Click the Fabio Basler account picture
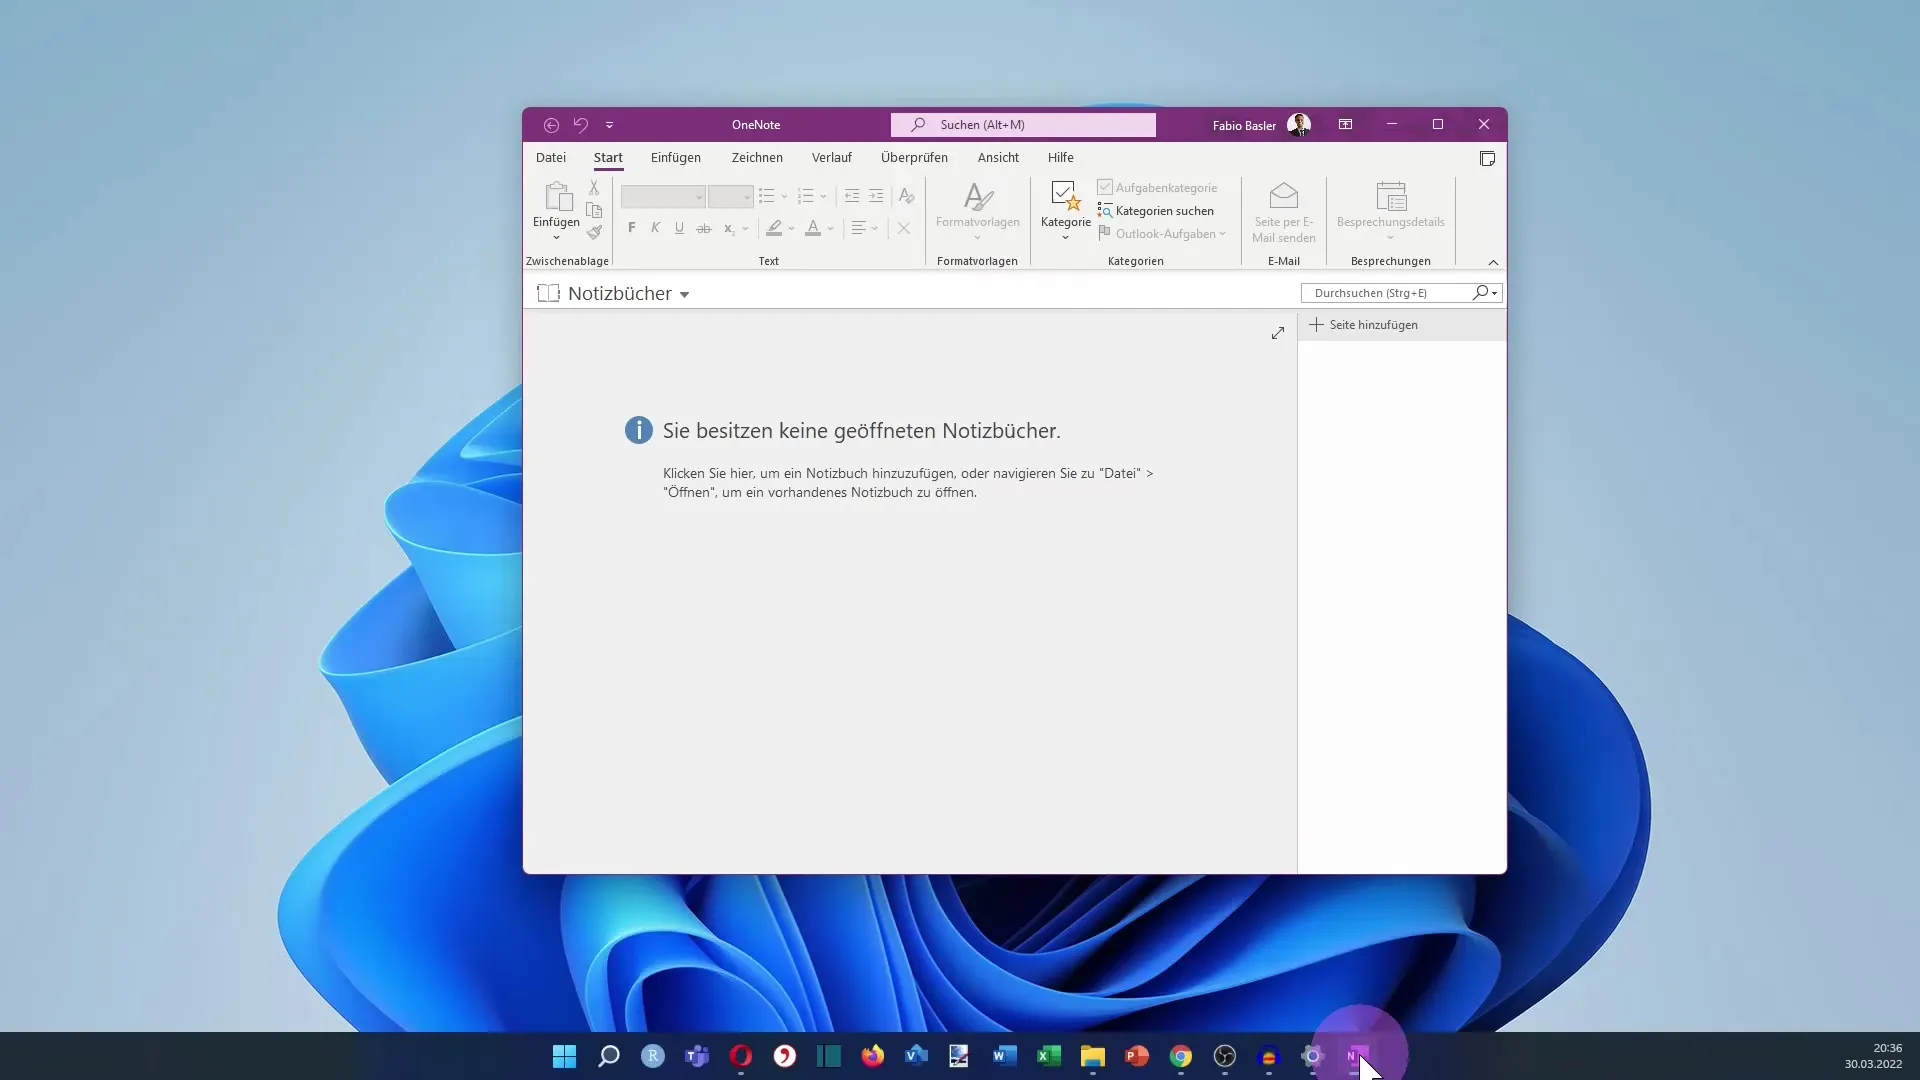Image resolution: width=1920 pixels, height=1080 pixels. pos(1299,125)
